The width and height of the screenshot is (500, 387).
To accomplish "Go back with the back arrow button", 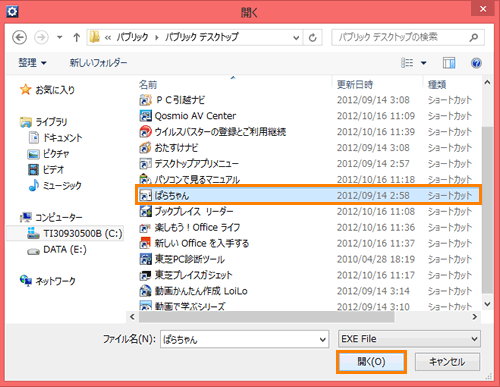I will coord(19,37).
